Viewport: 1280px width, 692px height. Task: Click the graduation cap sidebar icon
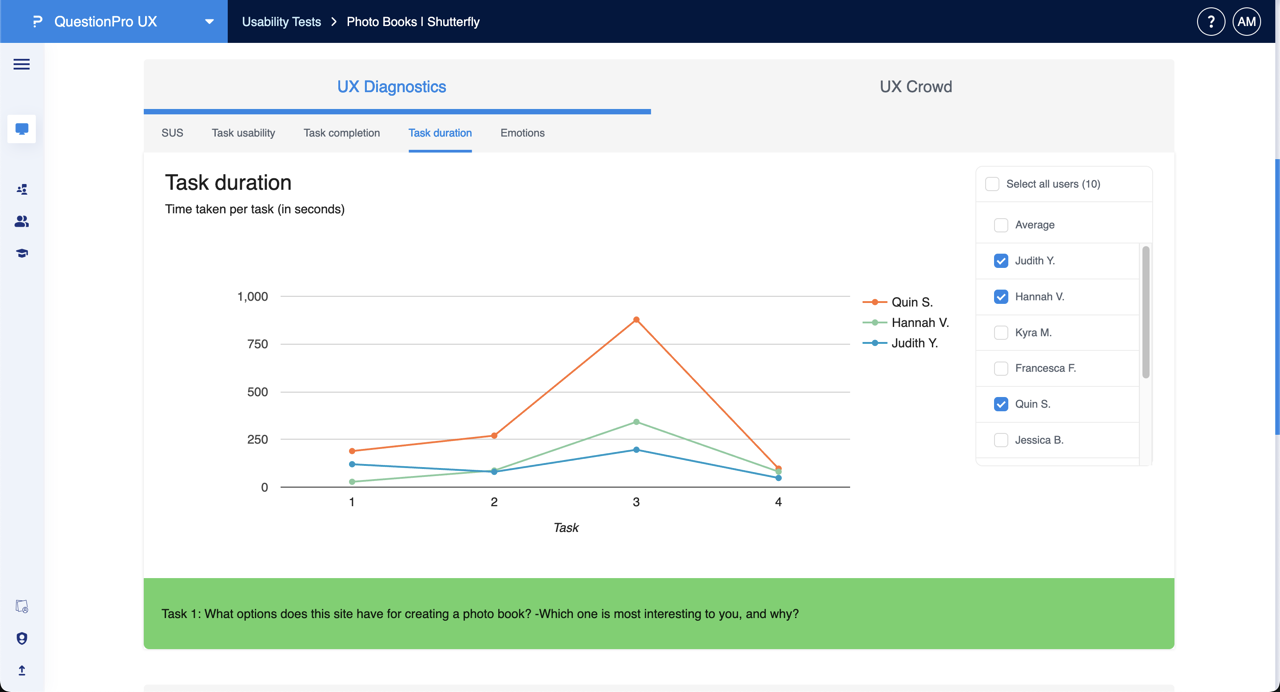pos(21,254)
